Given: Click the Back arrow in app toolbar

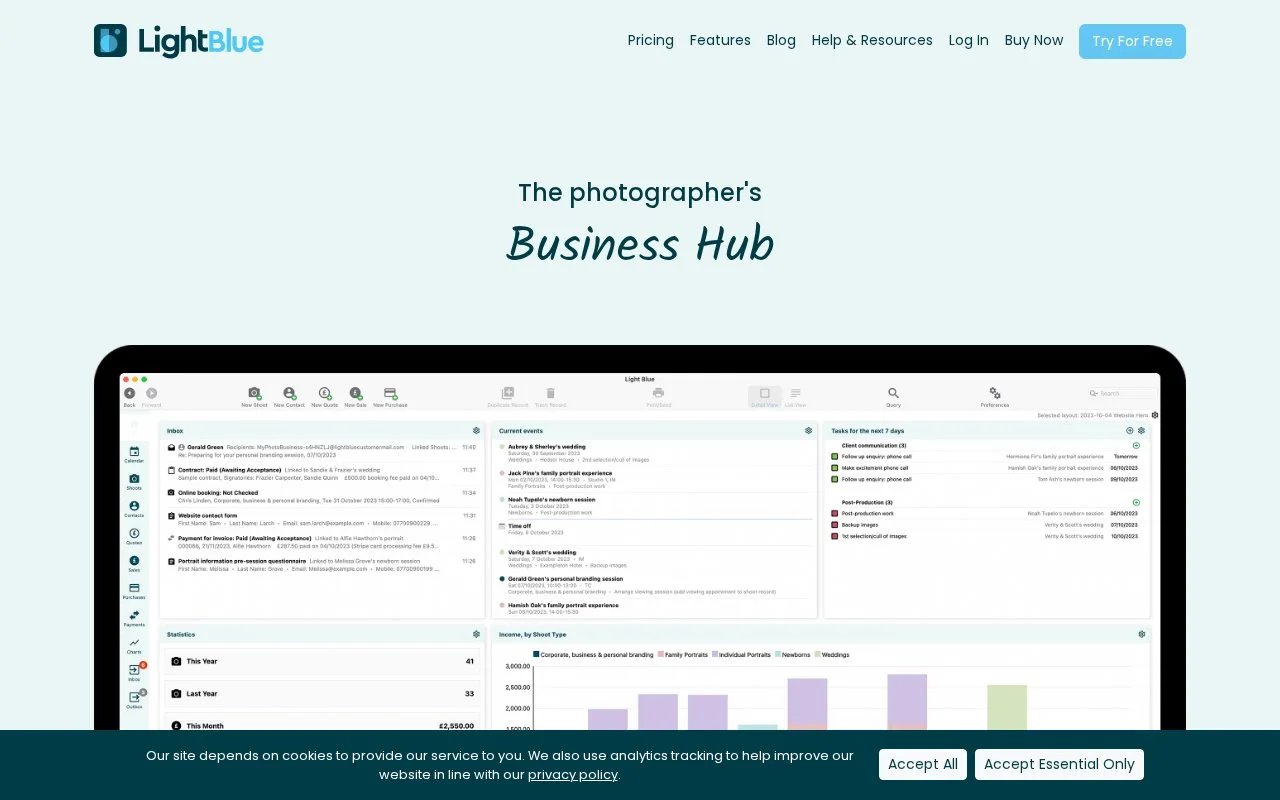Looking at the screenshot, I should (x=129, y=394).
